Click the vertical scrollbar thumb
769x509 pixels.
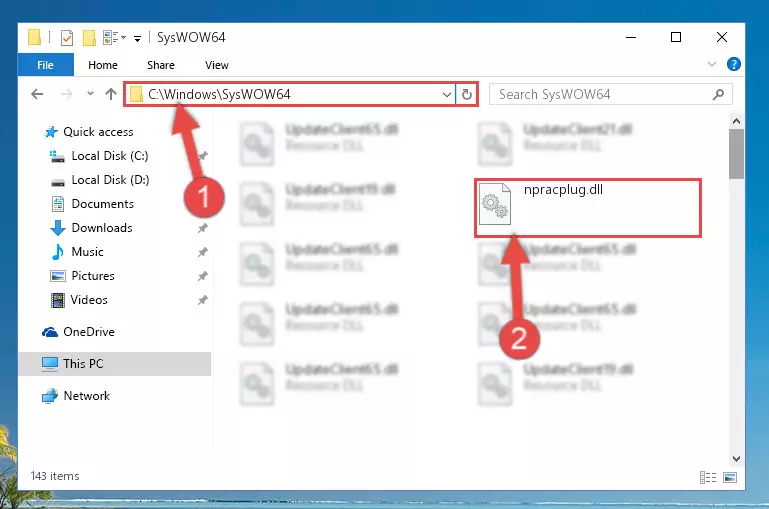736,154
